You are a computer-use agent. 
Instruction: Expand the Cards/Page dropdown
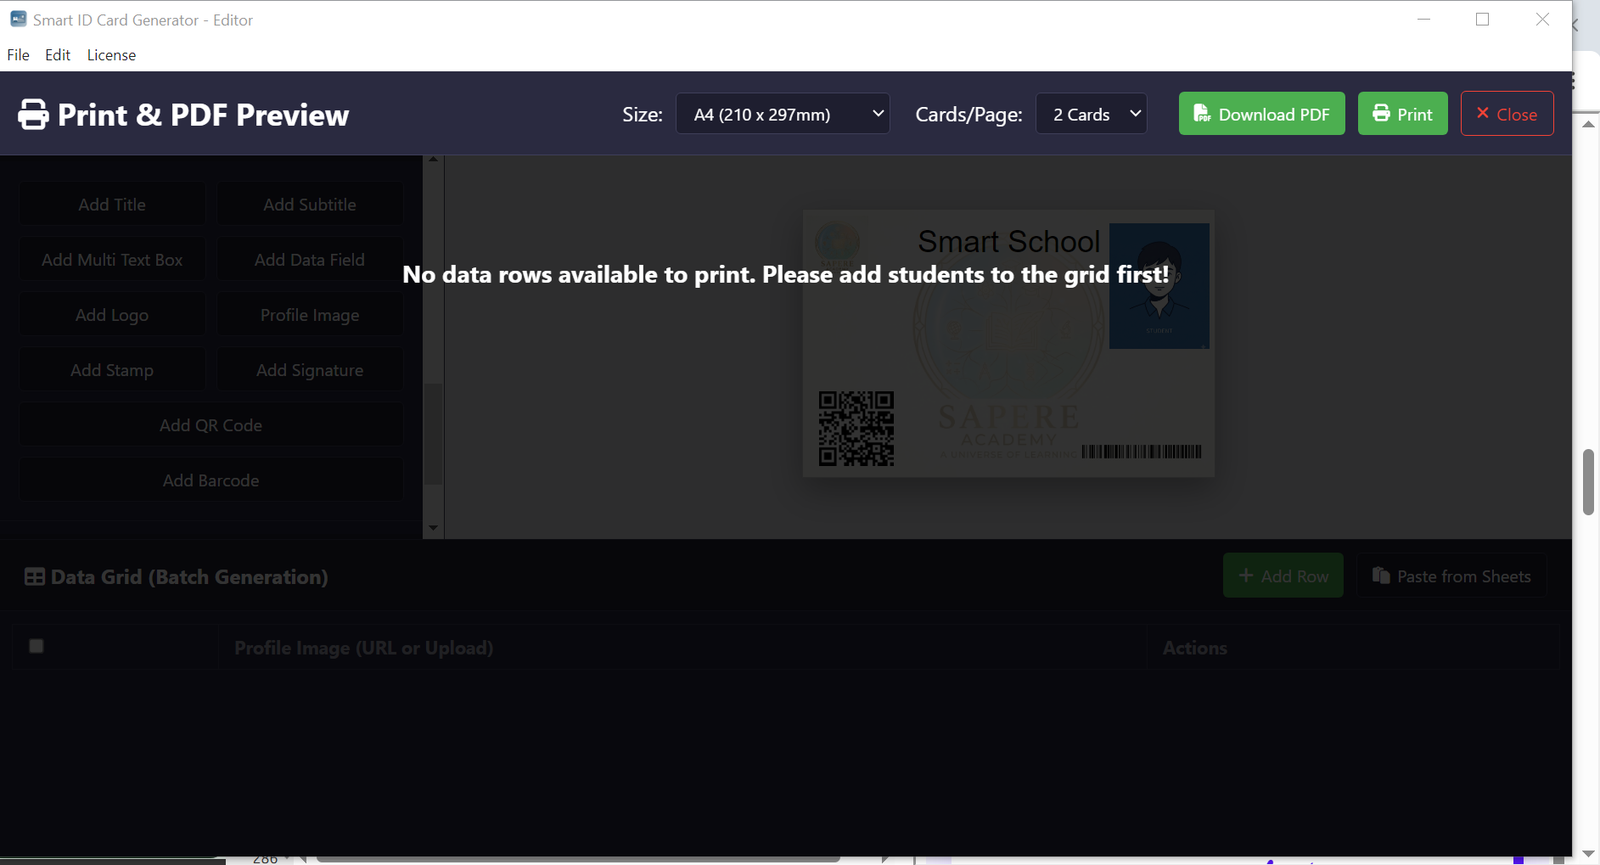point(1091,114)
